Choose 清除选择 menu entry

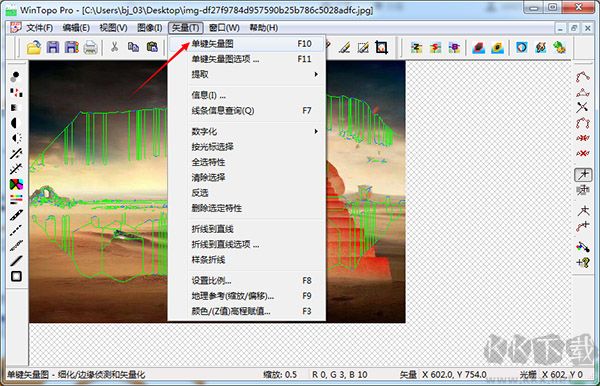click(x=247, y=178)
